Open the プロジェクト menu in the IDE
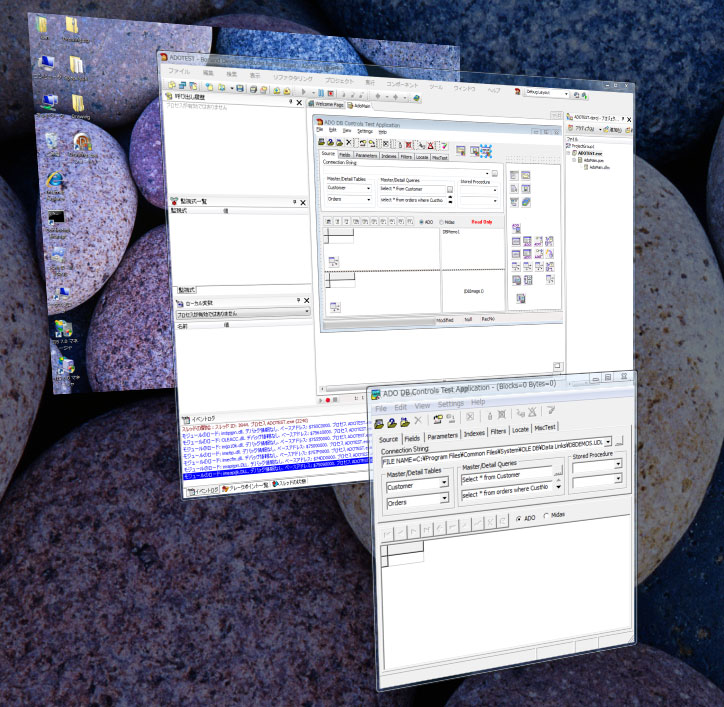This screenshot has width=724, height=707. [x=339, y=80]
